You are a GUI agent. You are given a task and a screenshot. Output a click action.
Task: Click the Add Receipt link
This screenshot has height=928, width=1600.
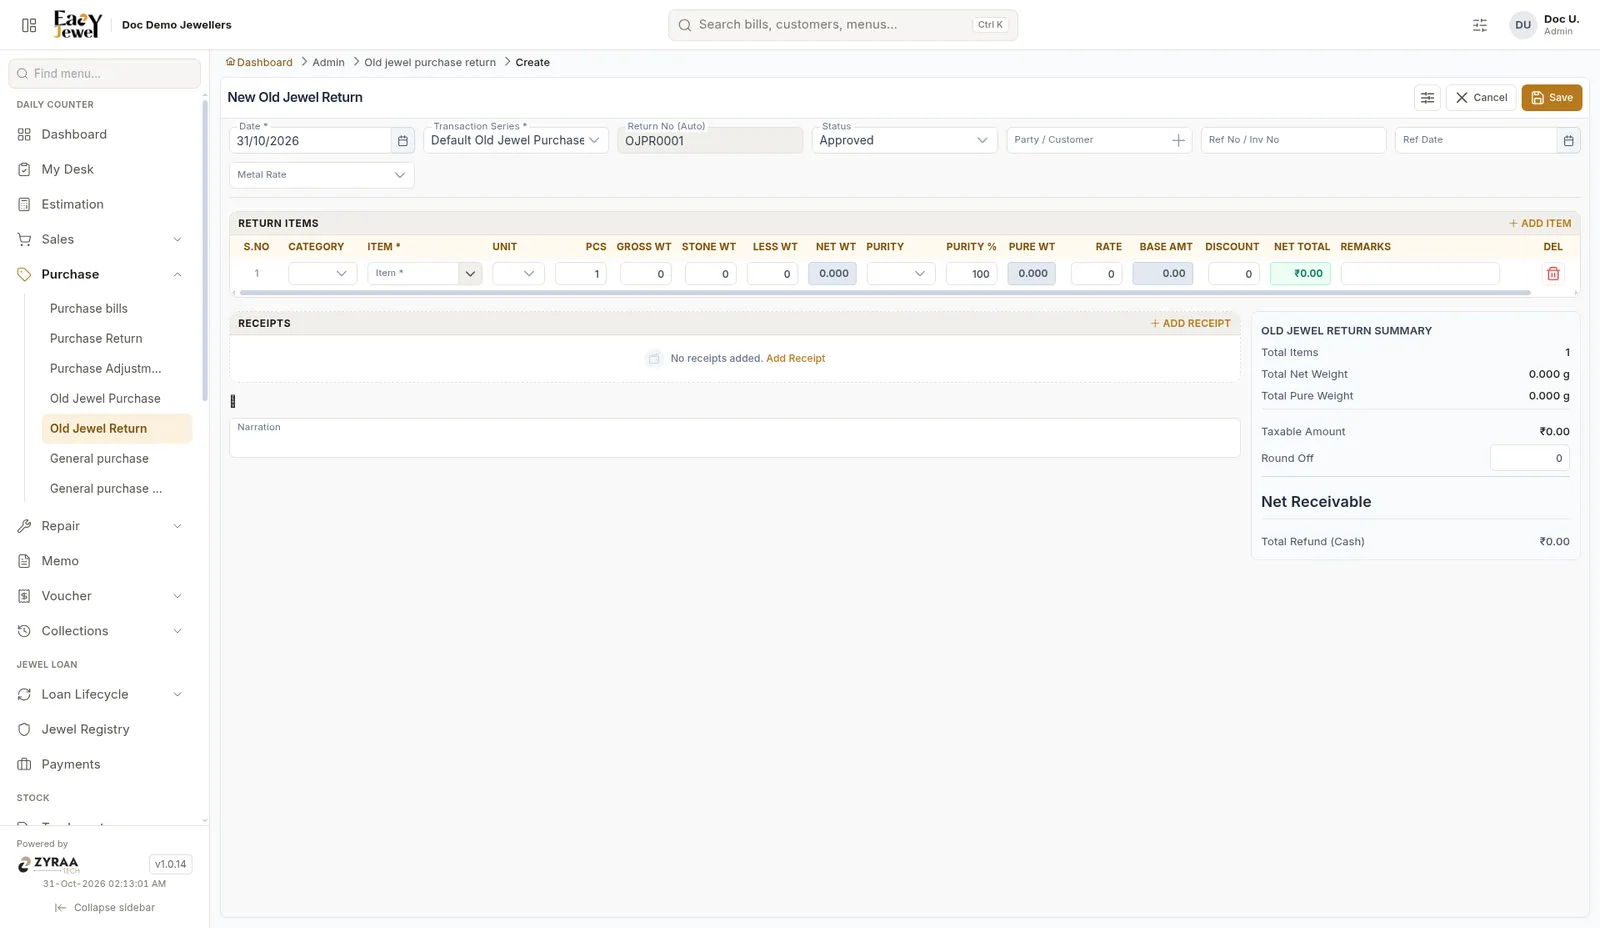(795, 358)
